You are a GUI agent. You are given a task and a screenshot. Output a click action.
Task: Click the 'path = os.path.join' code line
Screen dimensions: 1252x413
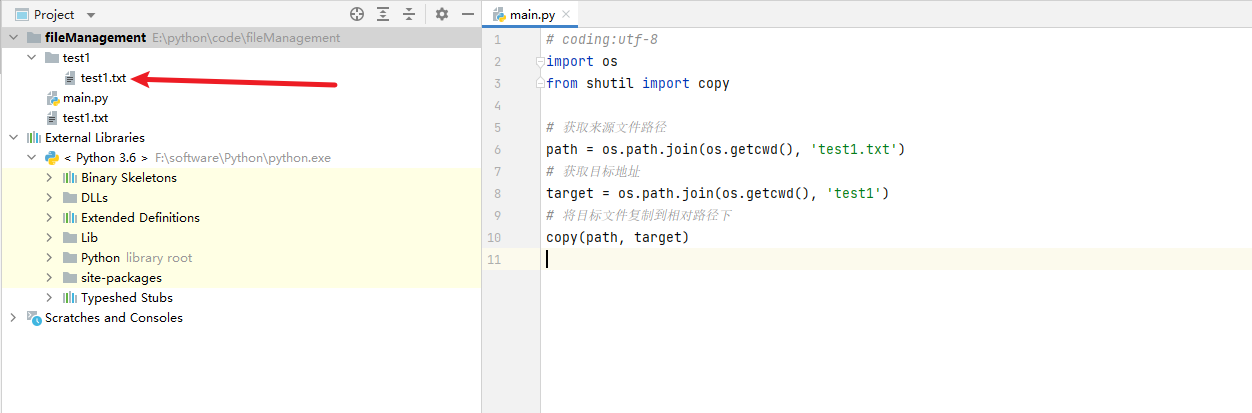coord(726,150)
